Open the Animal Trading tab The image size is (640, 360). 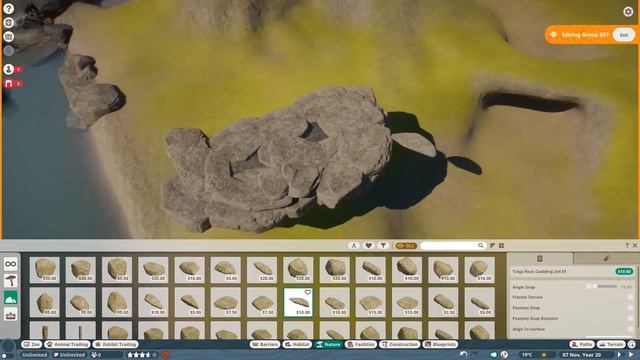(x=68, y=344)
